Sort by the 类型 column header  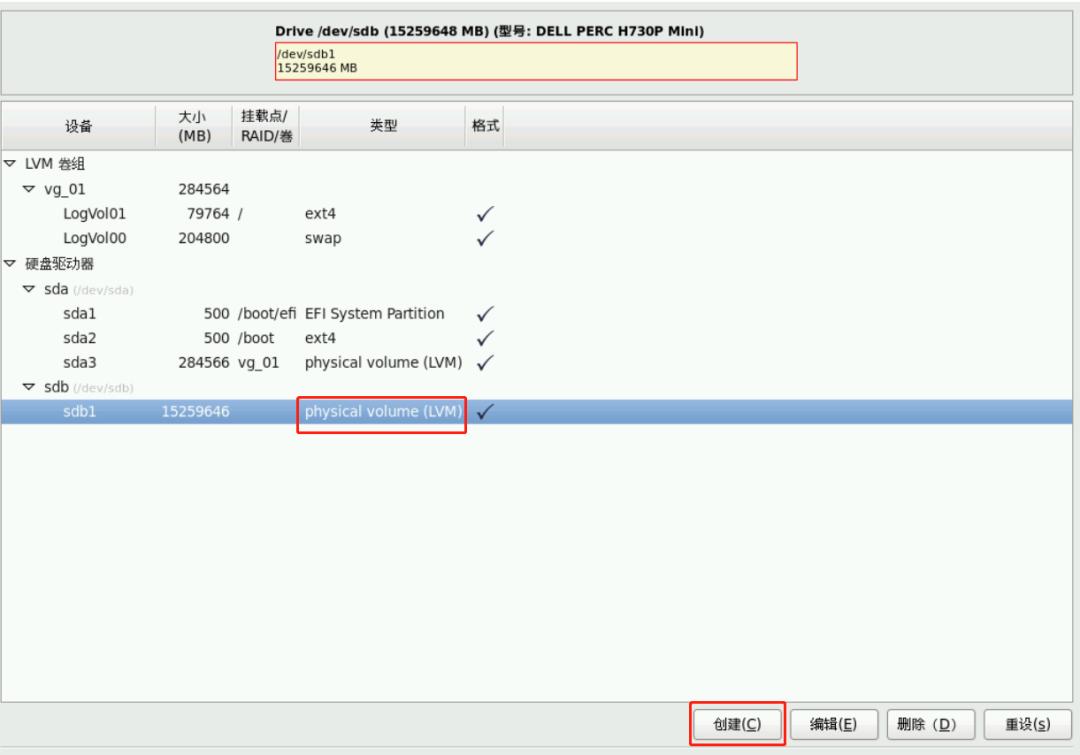383,126
